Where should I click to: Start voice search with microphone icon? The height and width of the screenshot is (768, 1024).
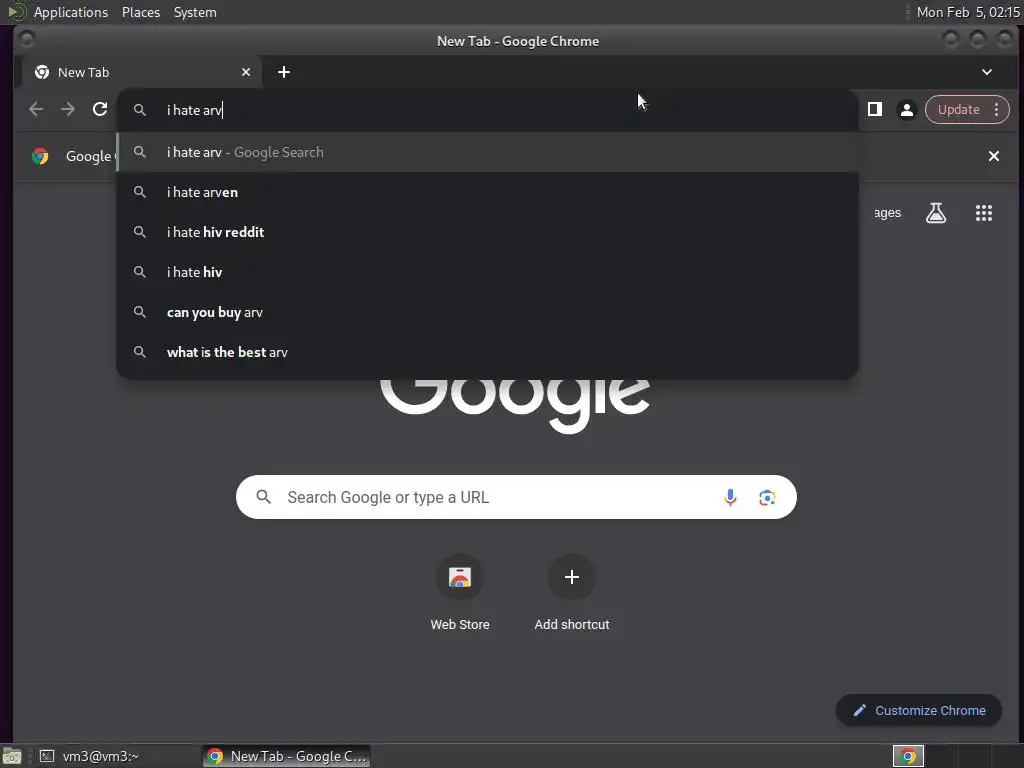(730, 497)
